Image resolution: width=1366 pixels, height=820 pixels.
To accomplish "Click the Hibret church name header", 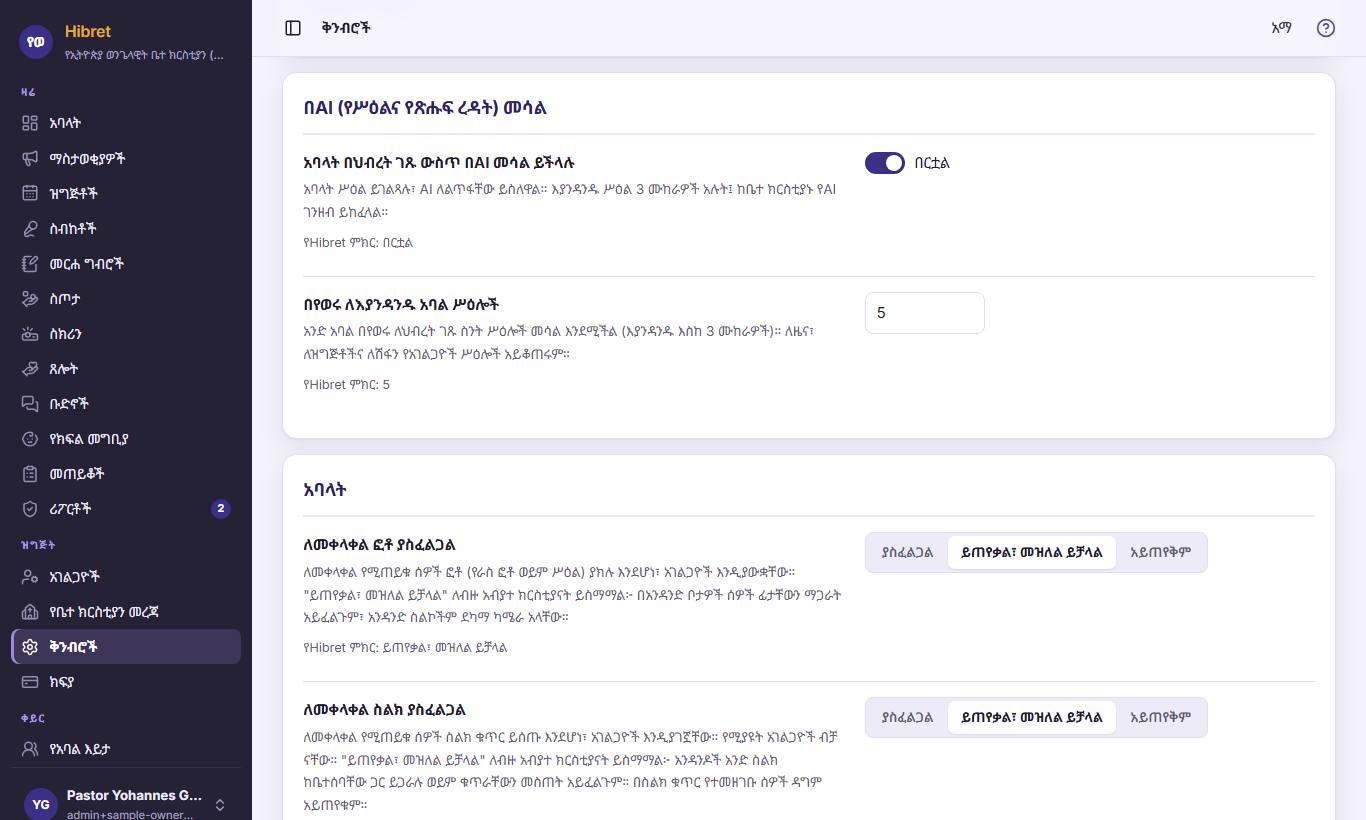I will coord(88,31).
